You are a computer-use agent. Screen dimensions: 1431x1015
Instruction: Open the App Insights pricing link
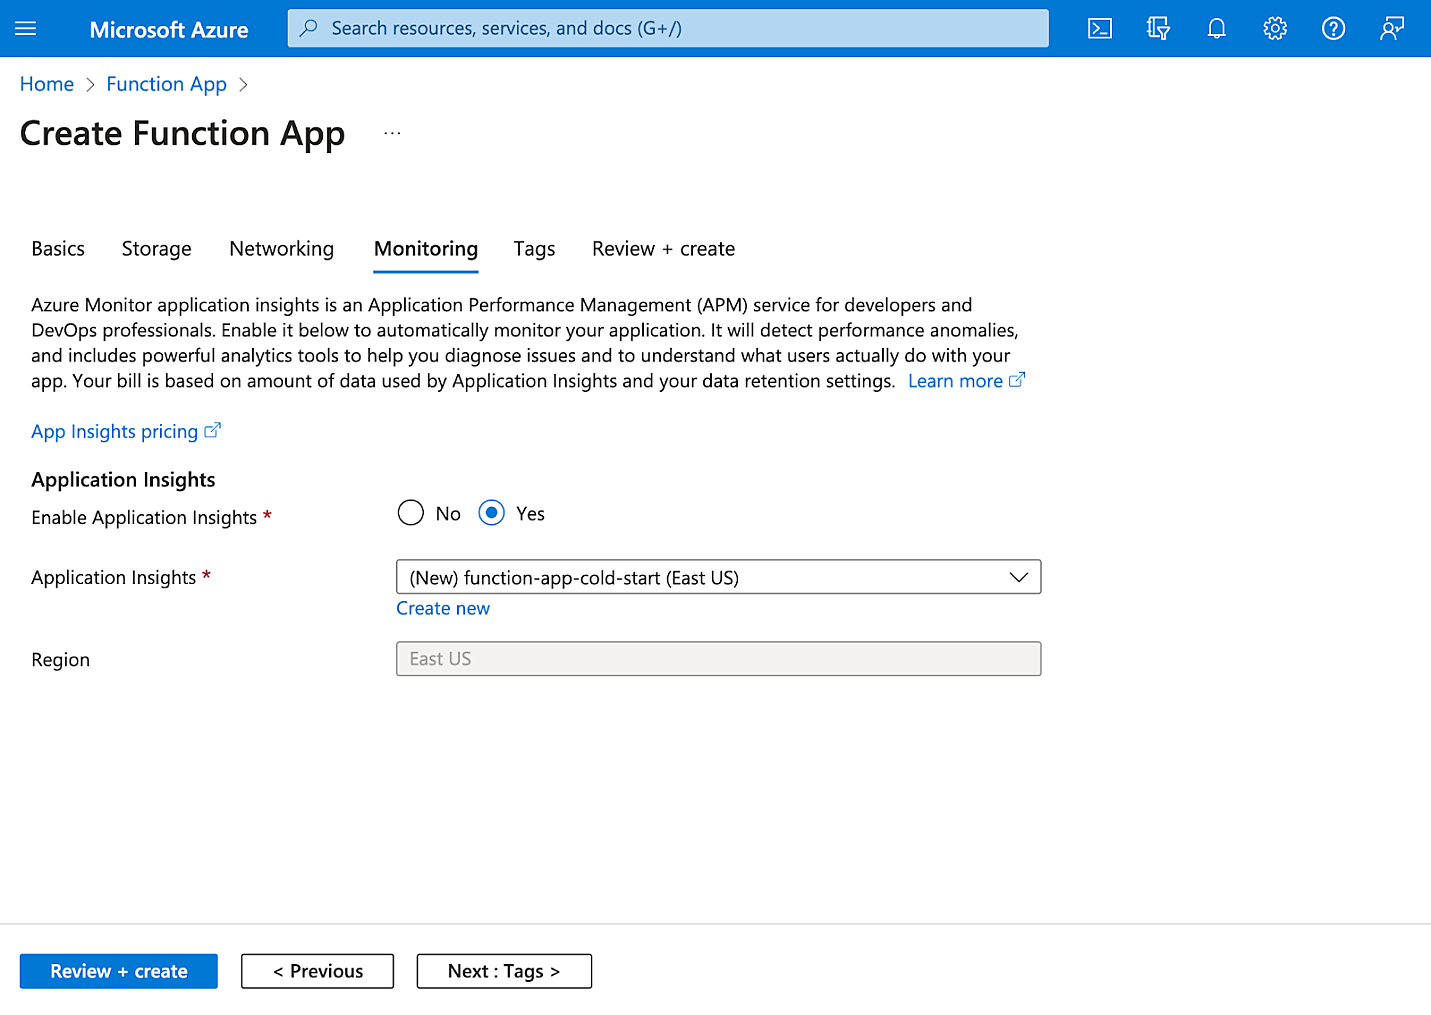coord(113,431)
